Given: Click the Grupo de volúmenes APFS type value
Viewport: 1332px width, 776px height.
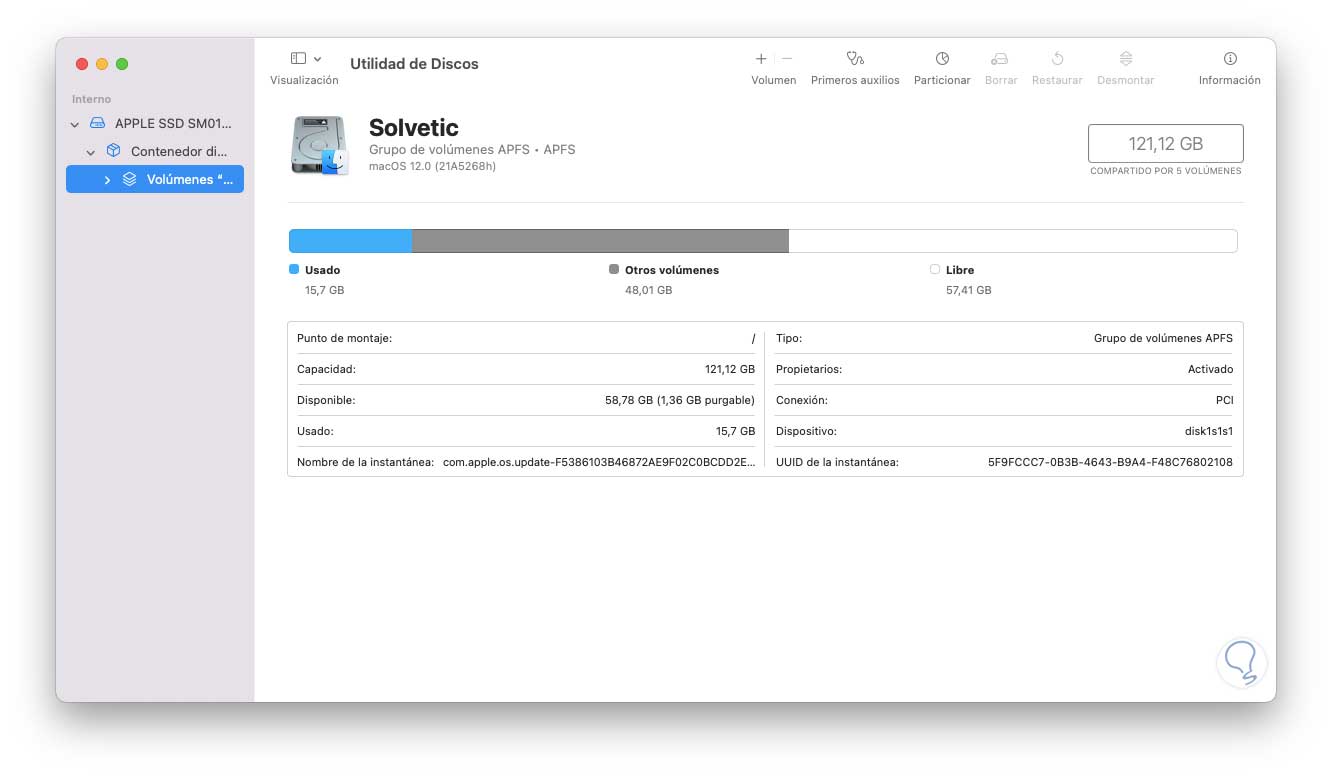Looking at the screenshot, I should pyautogui.click(x=1163, y=338).
